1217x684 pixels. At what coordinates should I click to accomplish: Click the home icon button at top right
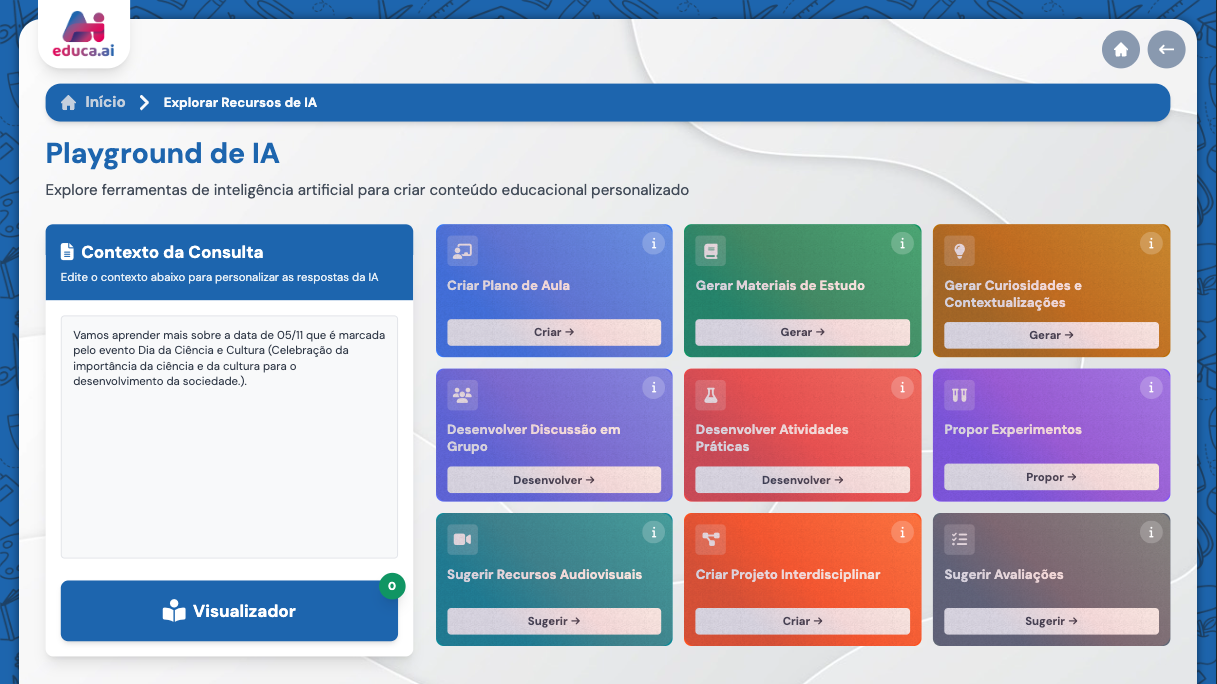tap(1120, 50)
